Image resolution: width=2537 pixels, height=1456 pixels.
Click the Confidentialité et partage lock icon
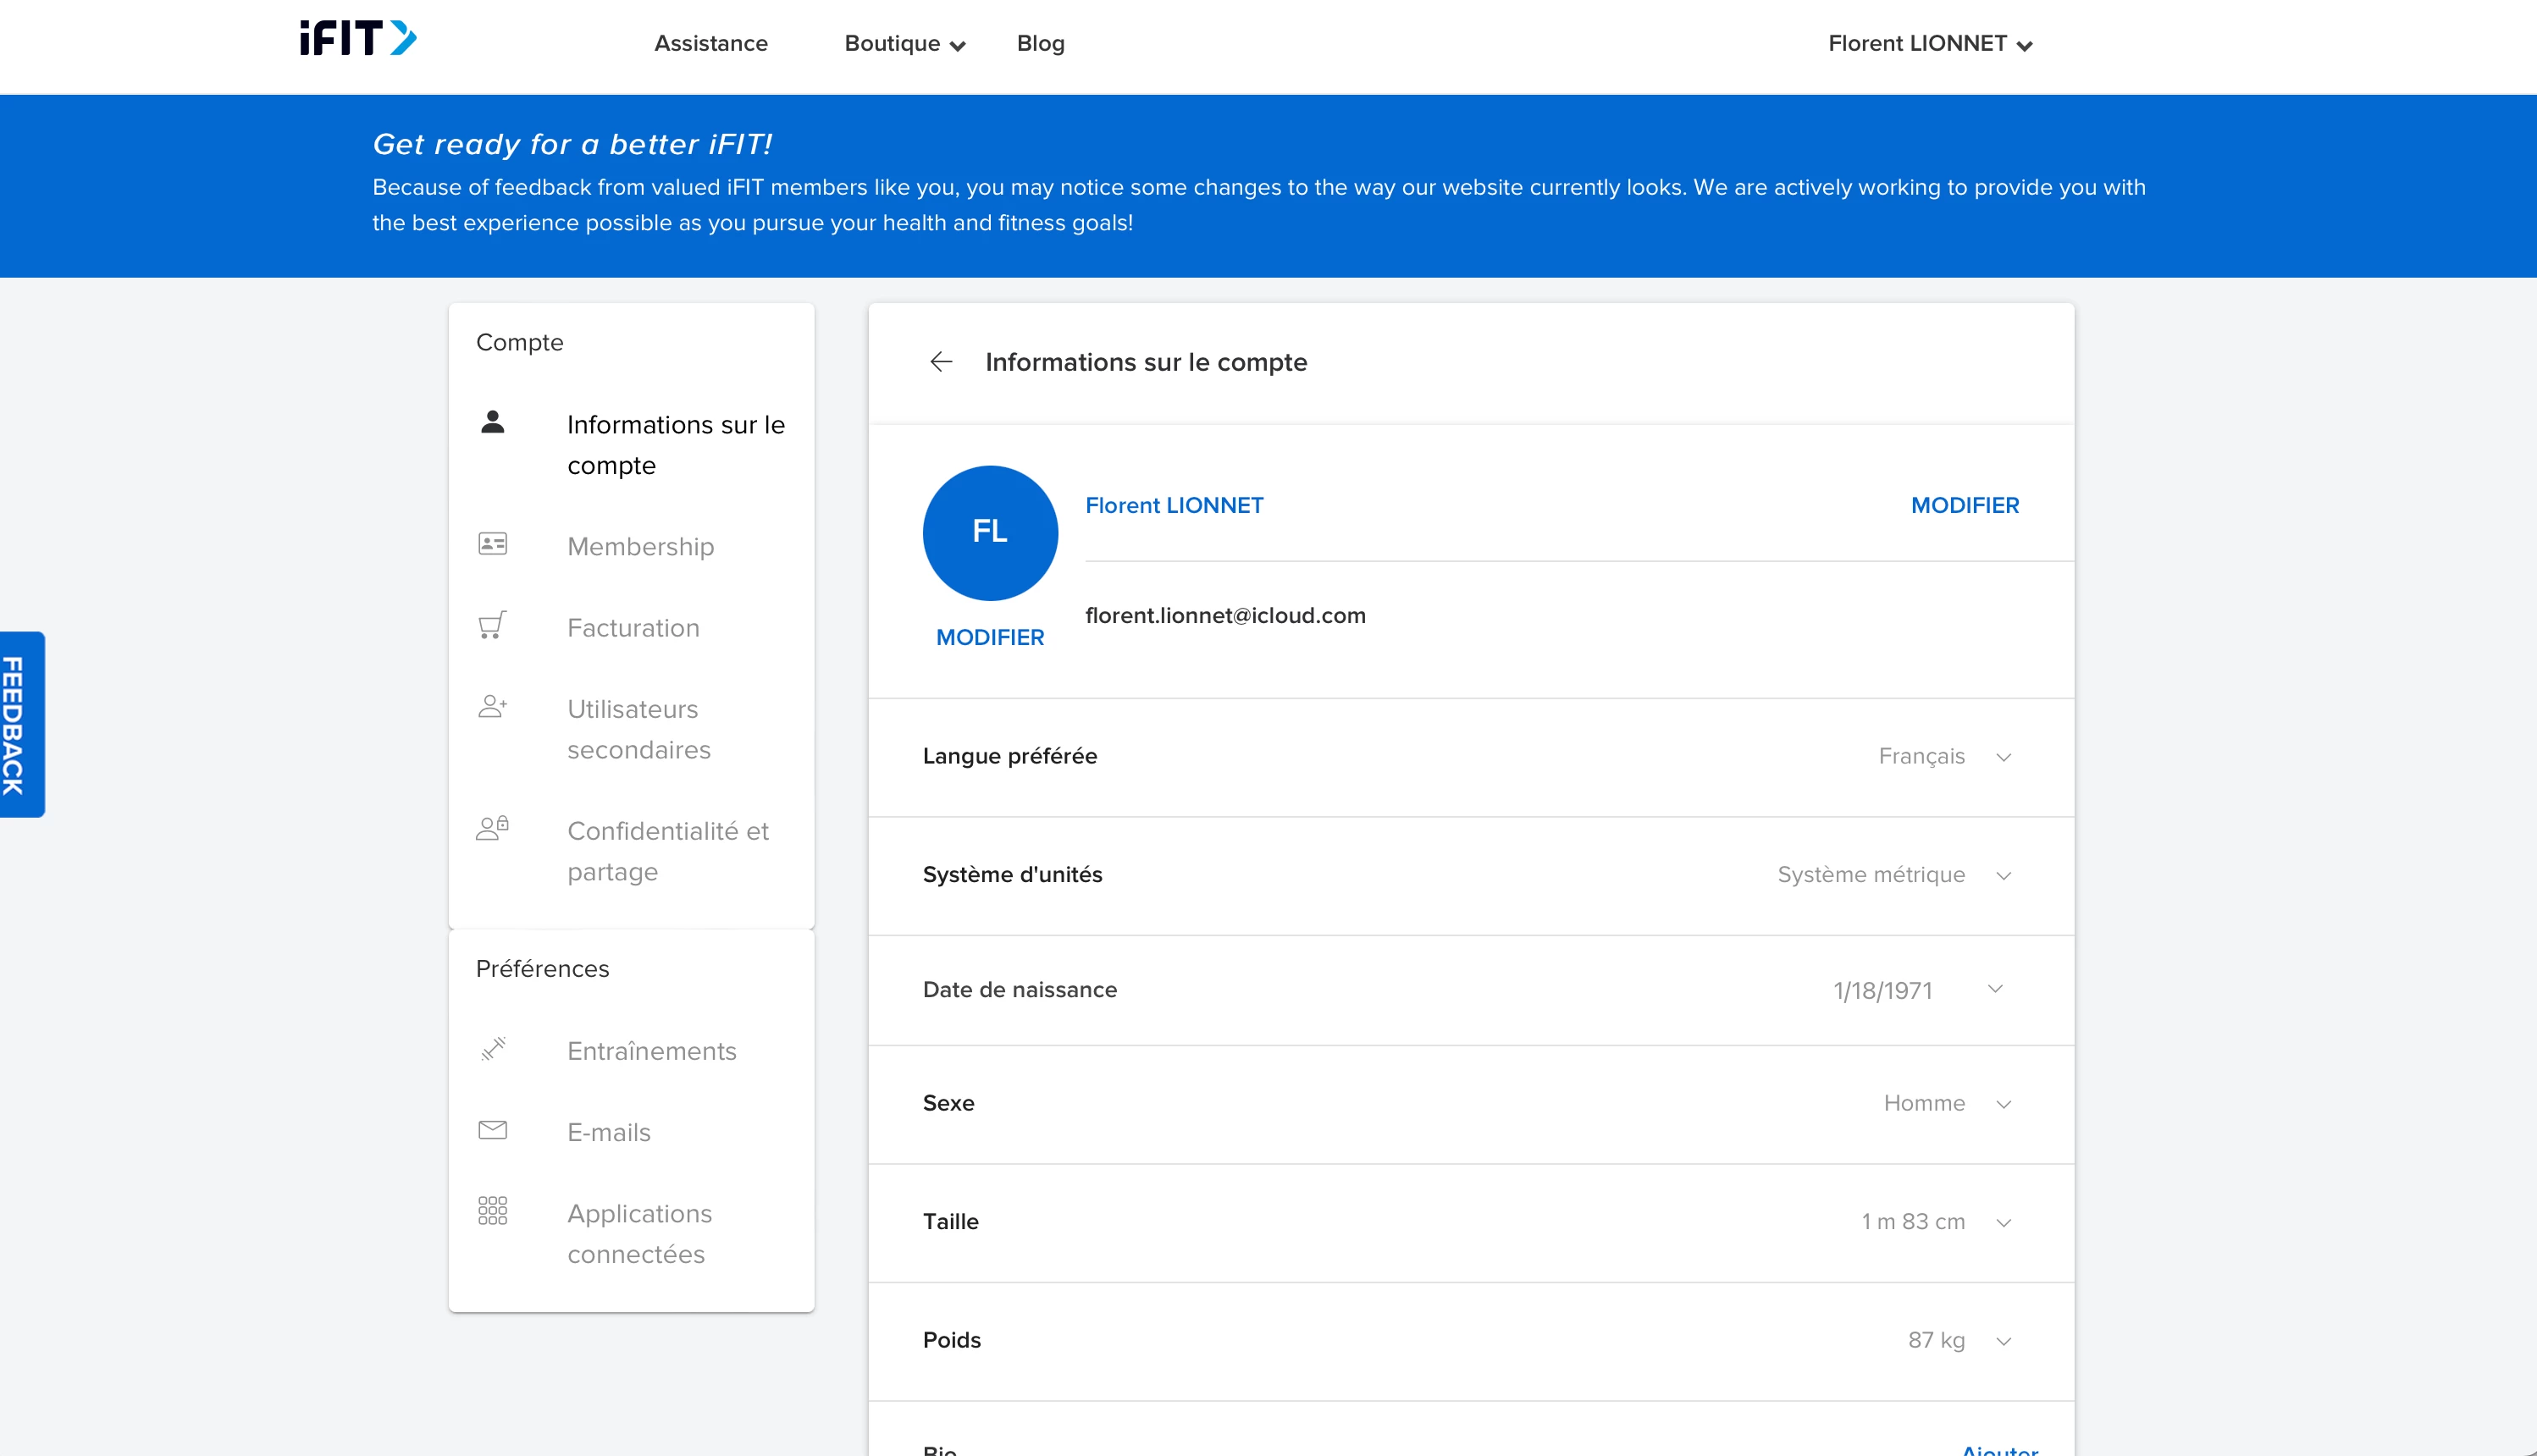point(493,828)
